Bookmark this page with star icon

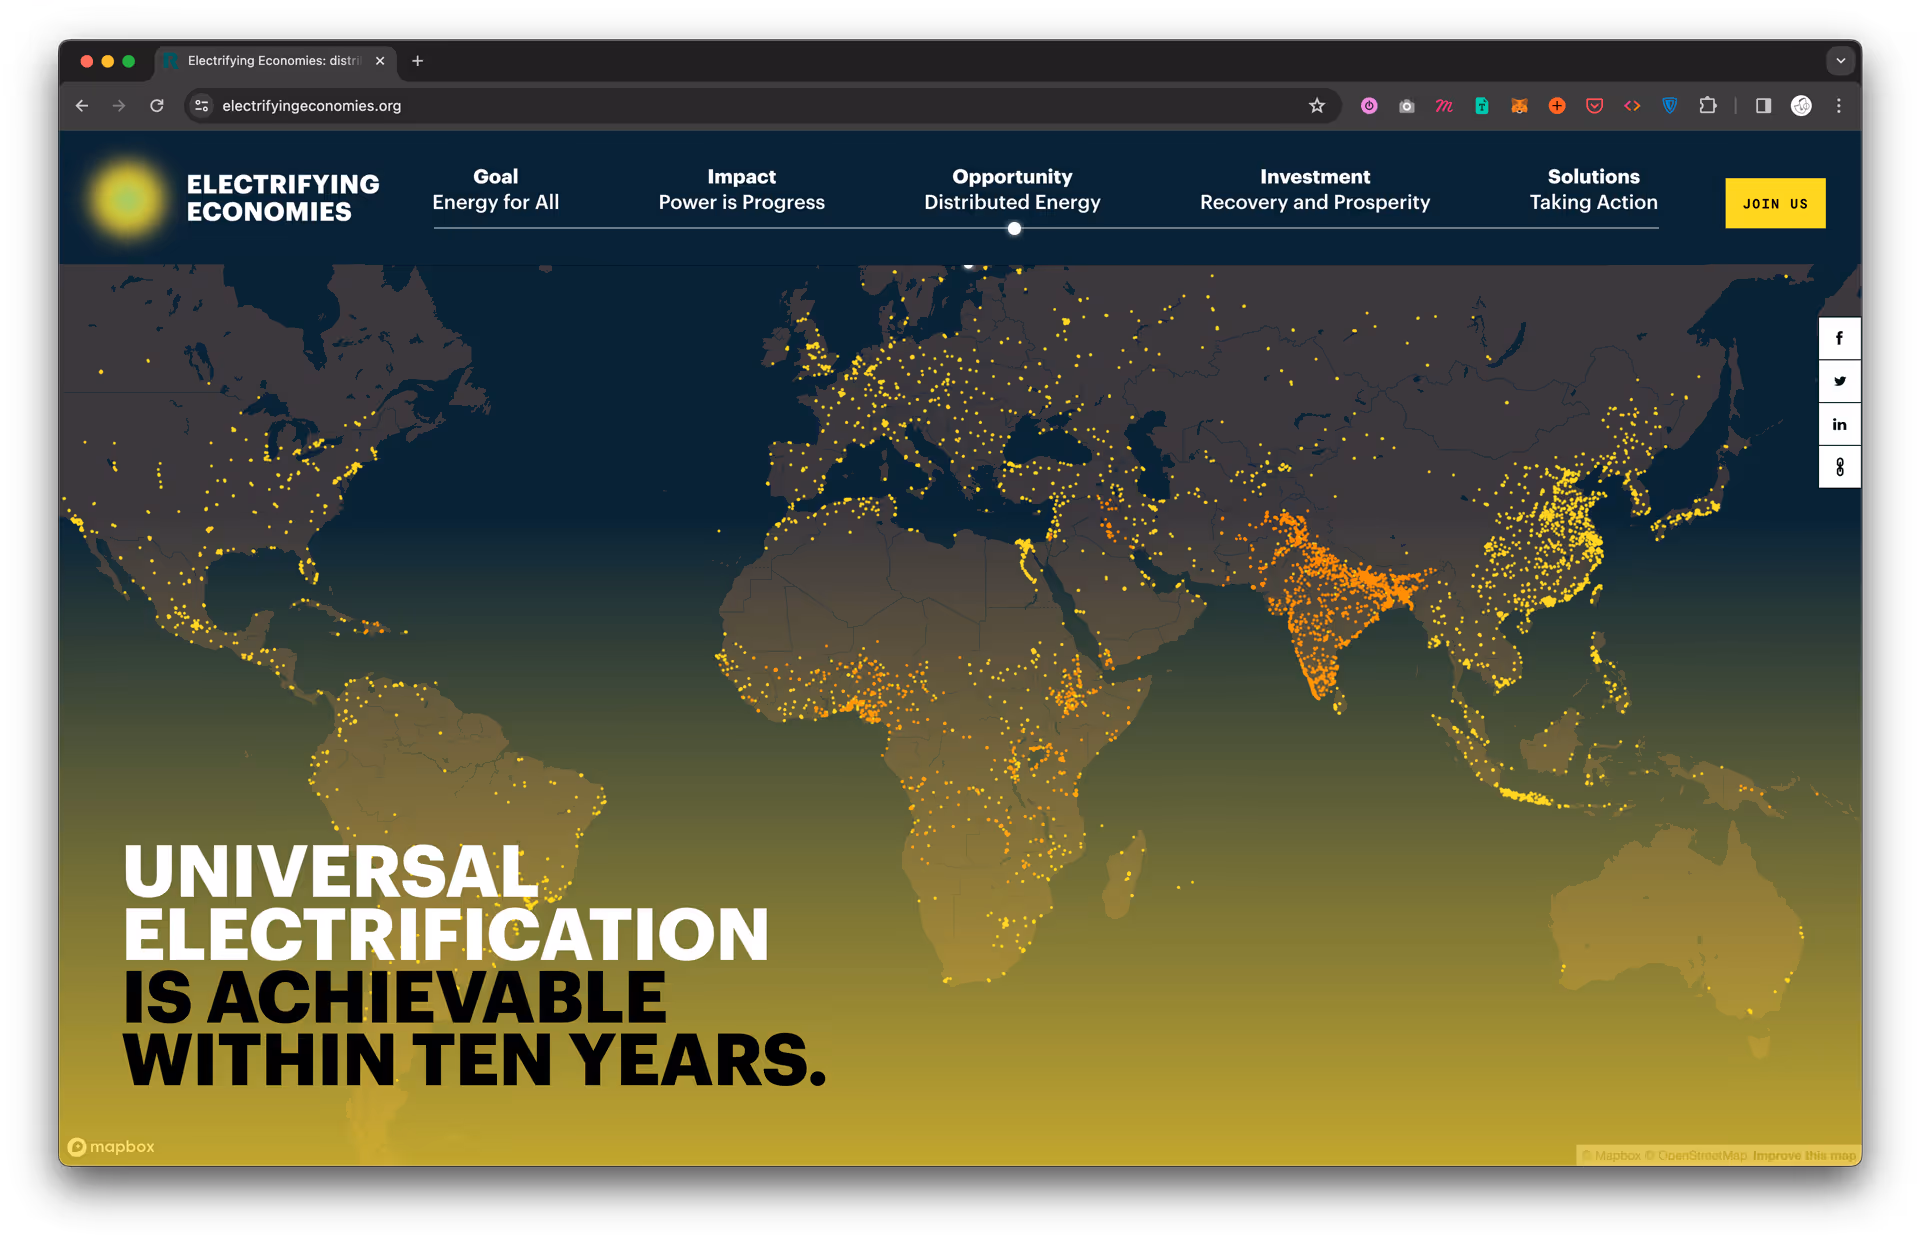click(1316, 106)
